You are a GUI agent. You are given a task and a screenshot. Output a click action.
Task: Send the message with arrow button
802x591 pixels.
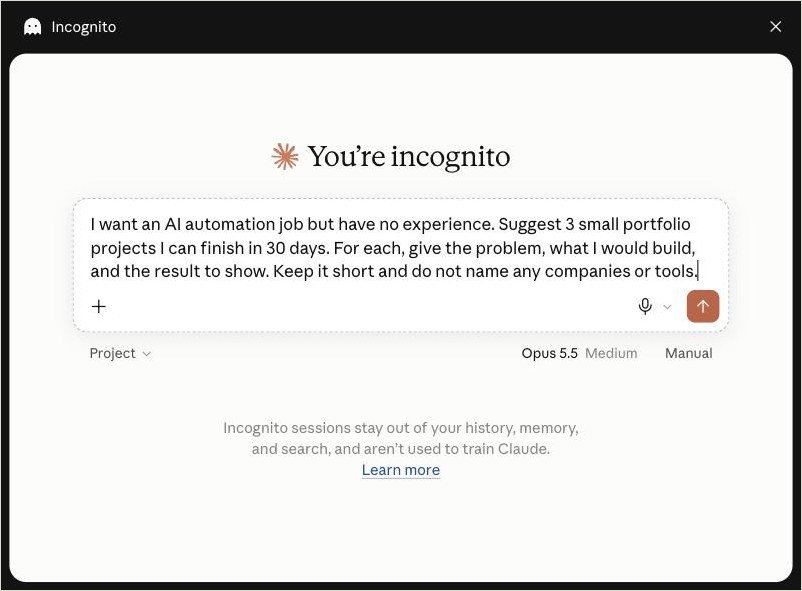(x=703, y=307)
